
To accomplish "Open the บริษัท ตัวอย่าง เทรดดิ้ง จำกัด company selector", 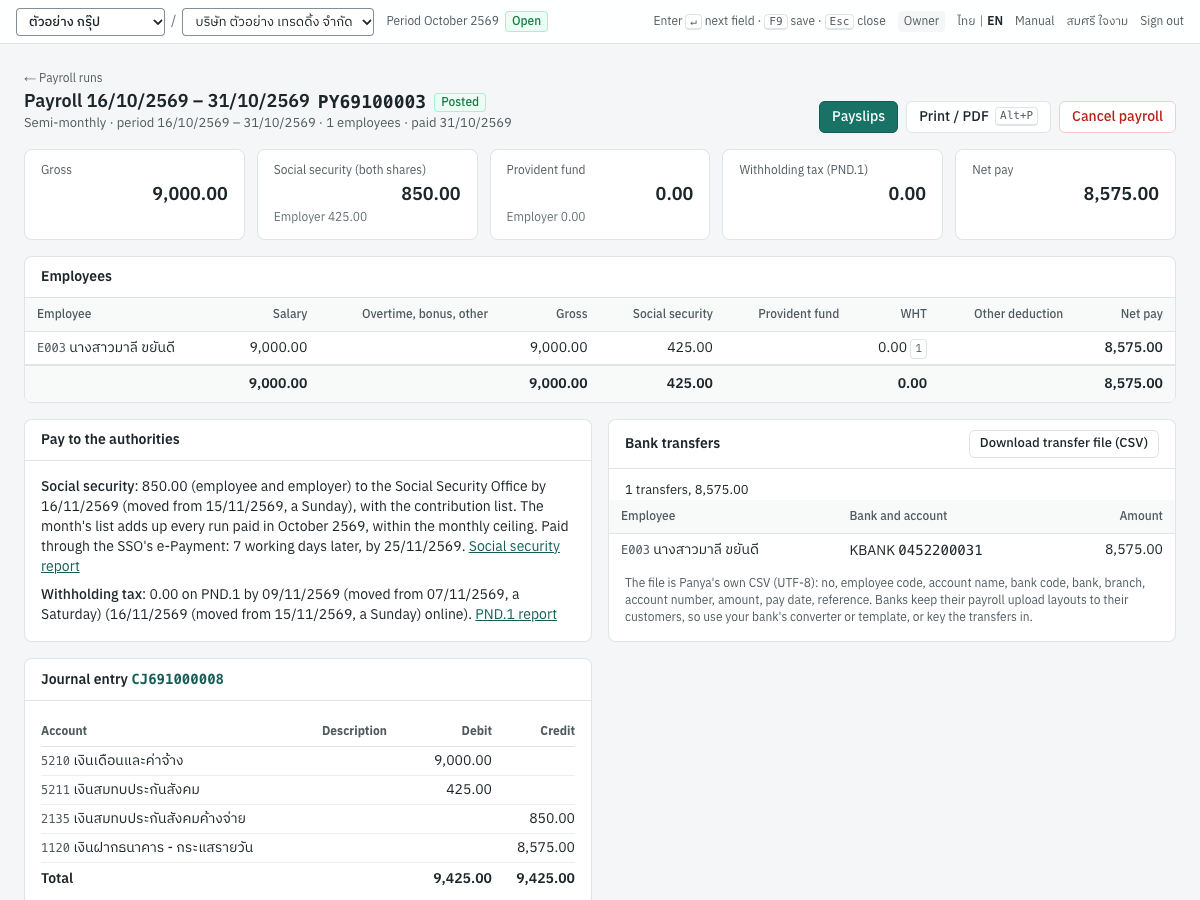I will click(x=278, y=21).
